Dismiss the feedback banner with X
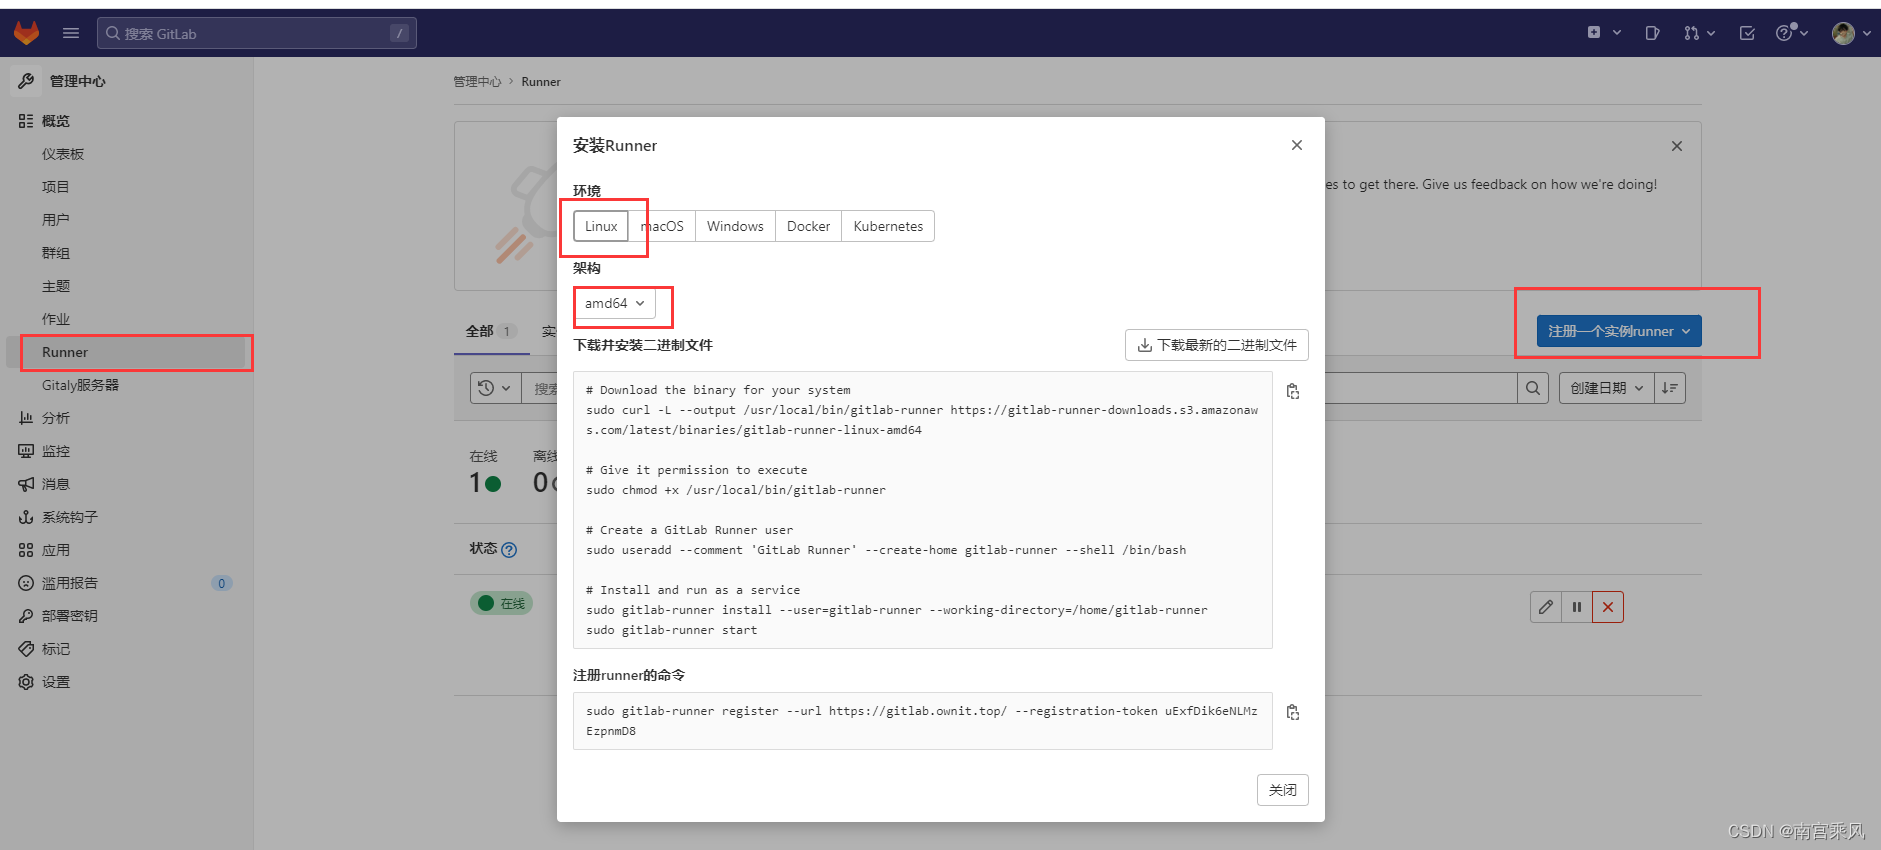The image size is (1881, 850). pyautogui.click(x=1677, y=146)
